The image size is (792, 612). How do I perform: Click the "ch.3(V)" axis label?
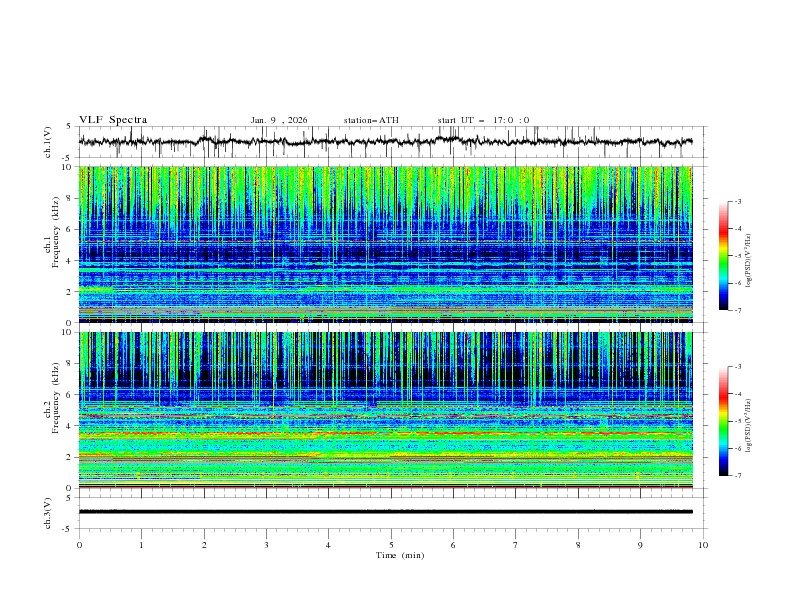coord(48,513)
